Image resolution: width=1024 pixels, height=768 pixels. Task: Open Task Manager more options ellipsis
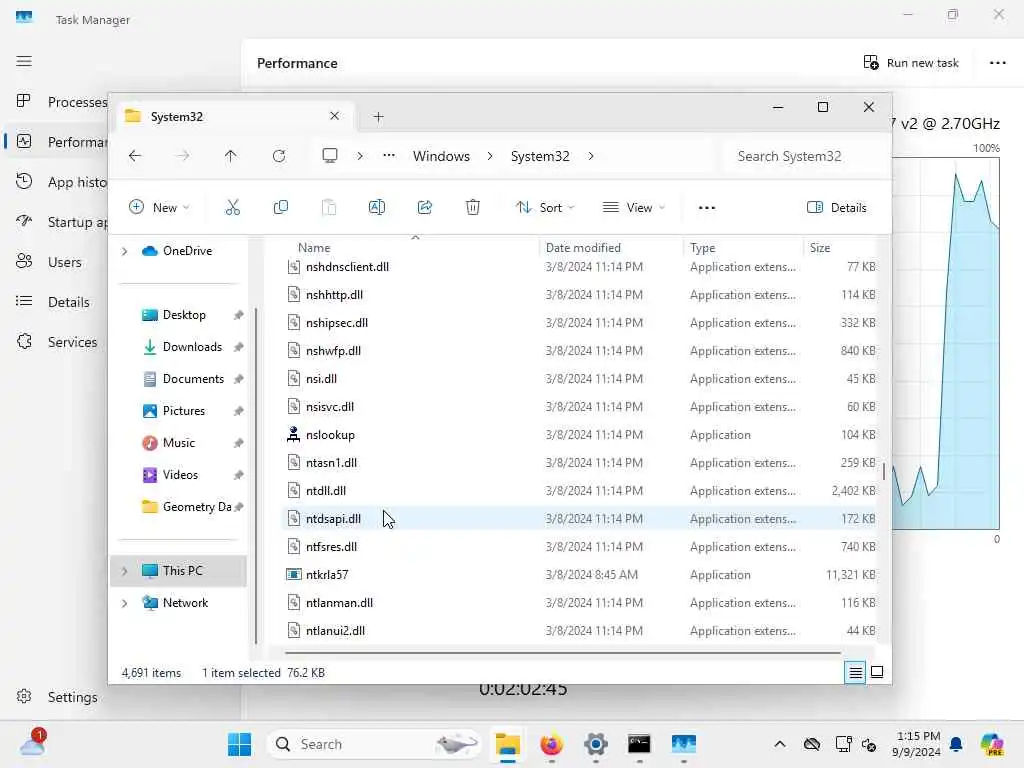[x=997, y=63]
